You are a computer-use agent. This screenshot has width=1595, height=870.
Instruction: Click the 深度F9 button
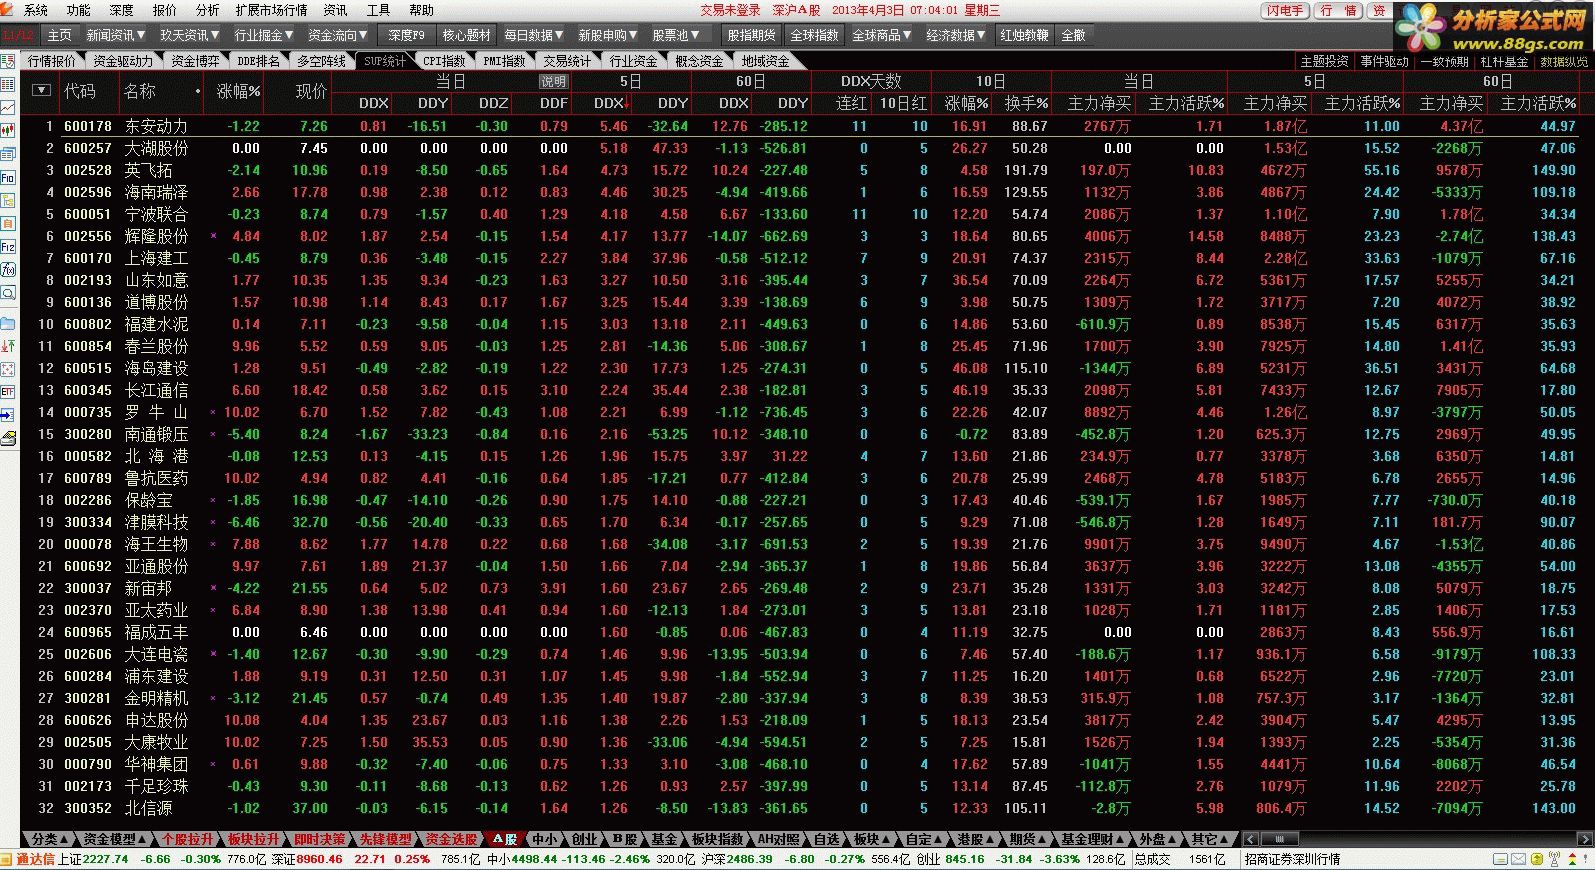407,35
